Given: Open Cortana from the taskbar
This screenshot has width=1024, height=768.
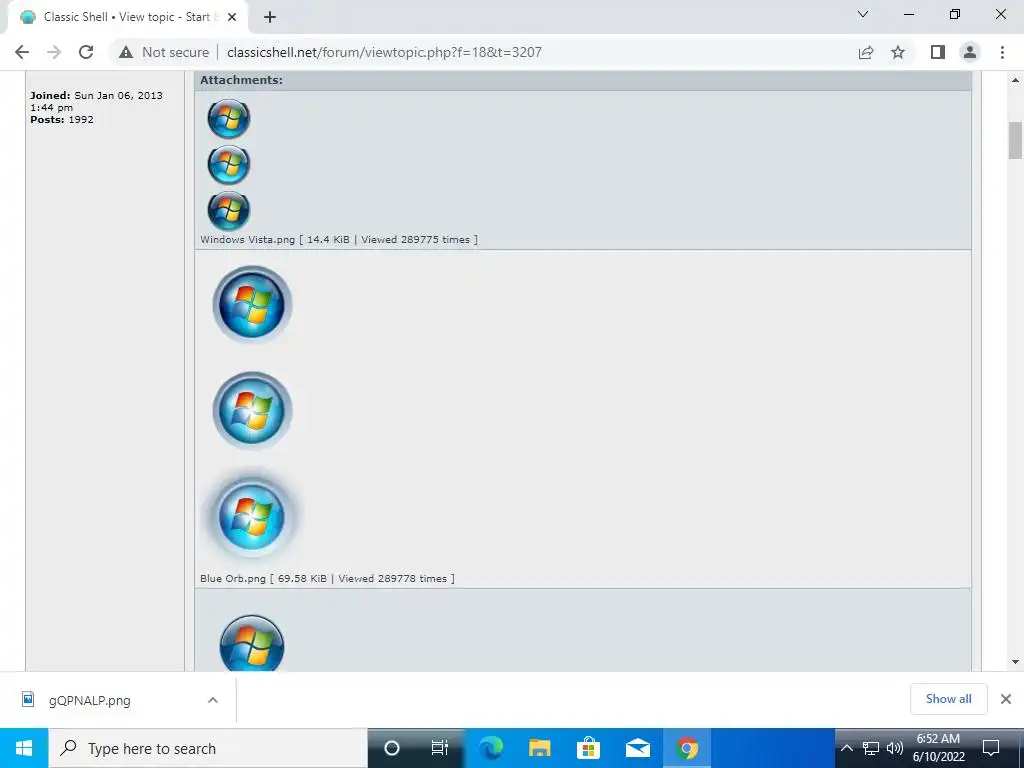Looking at the screenshot, I should pos(392,748).
